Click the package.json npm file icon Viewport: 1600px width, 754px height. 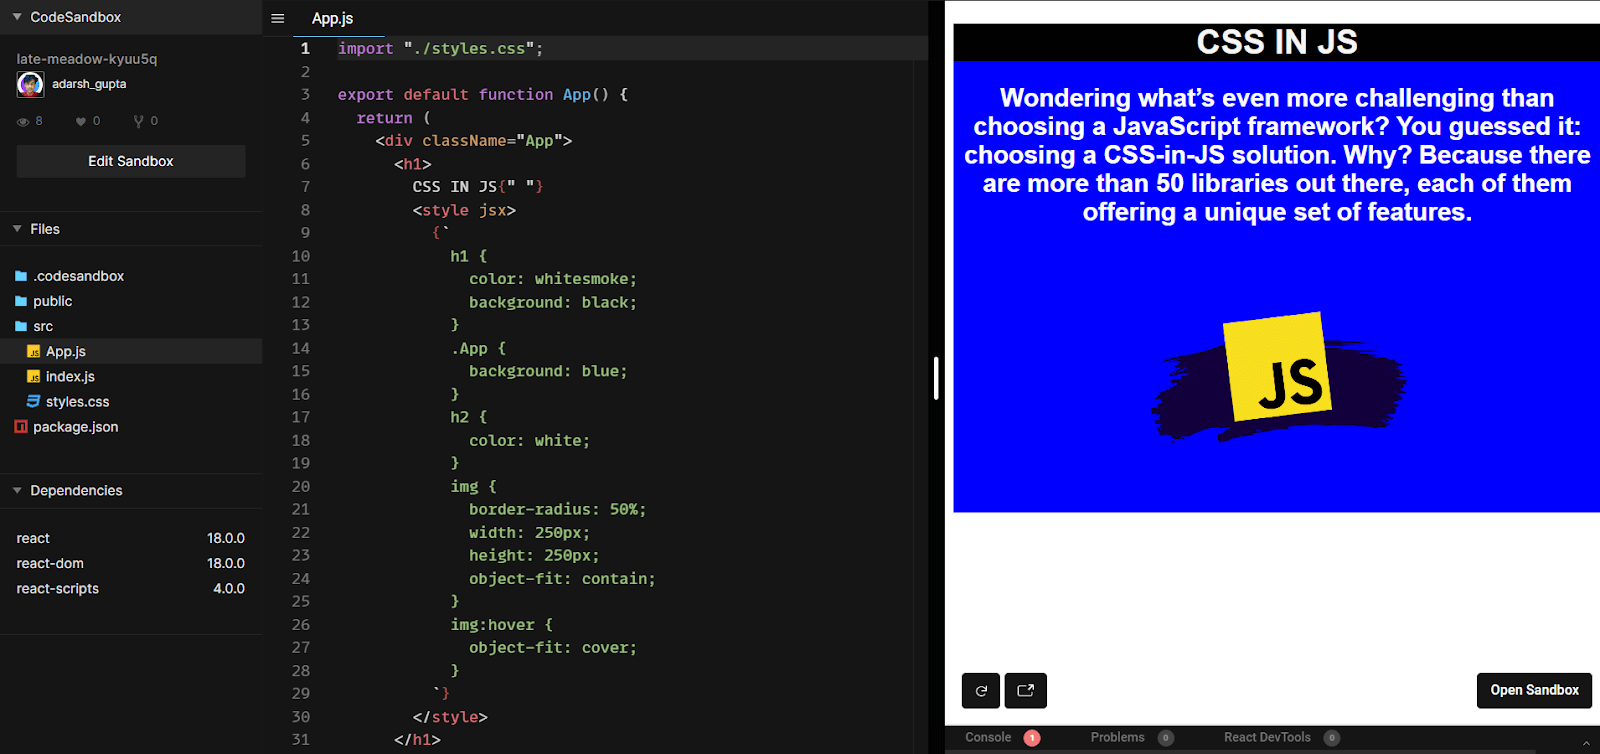tap(21, 427)
